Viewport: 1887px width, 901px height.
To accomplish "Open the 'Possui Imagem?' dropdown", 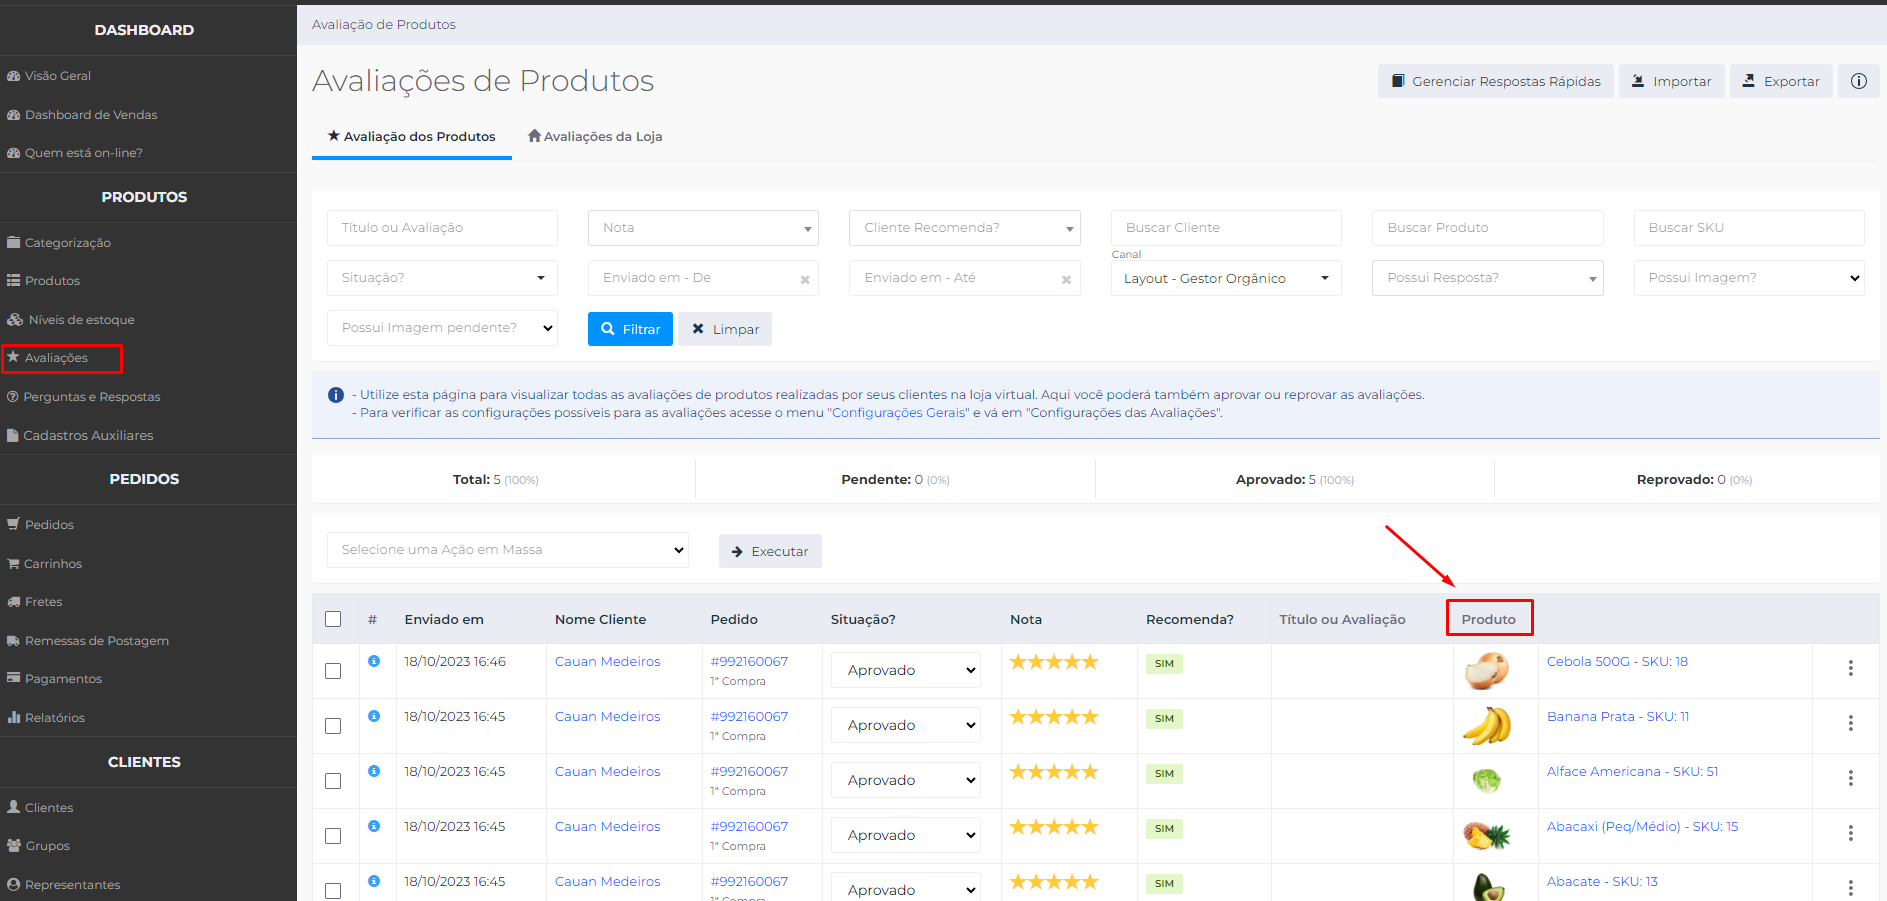I will 1749,278.
